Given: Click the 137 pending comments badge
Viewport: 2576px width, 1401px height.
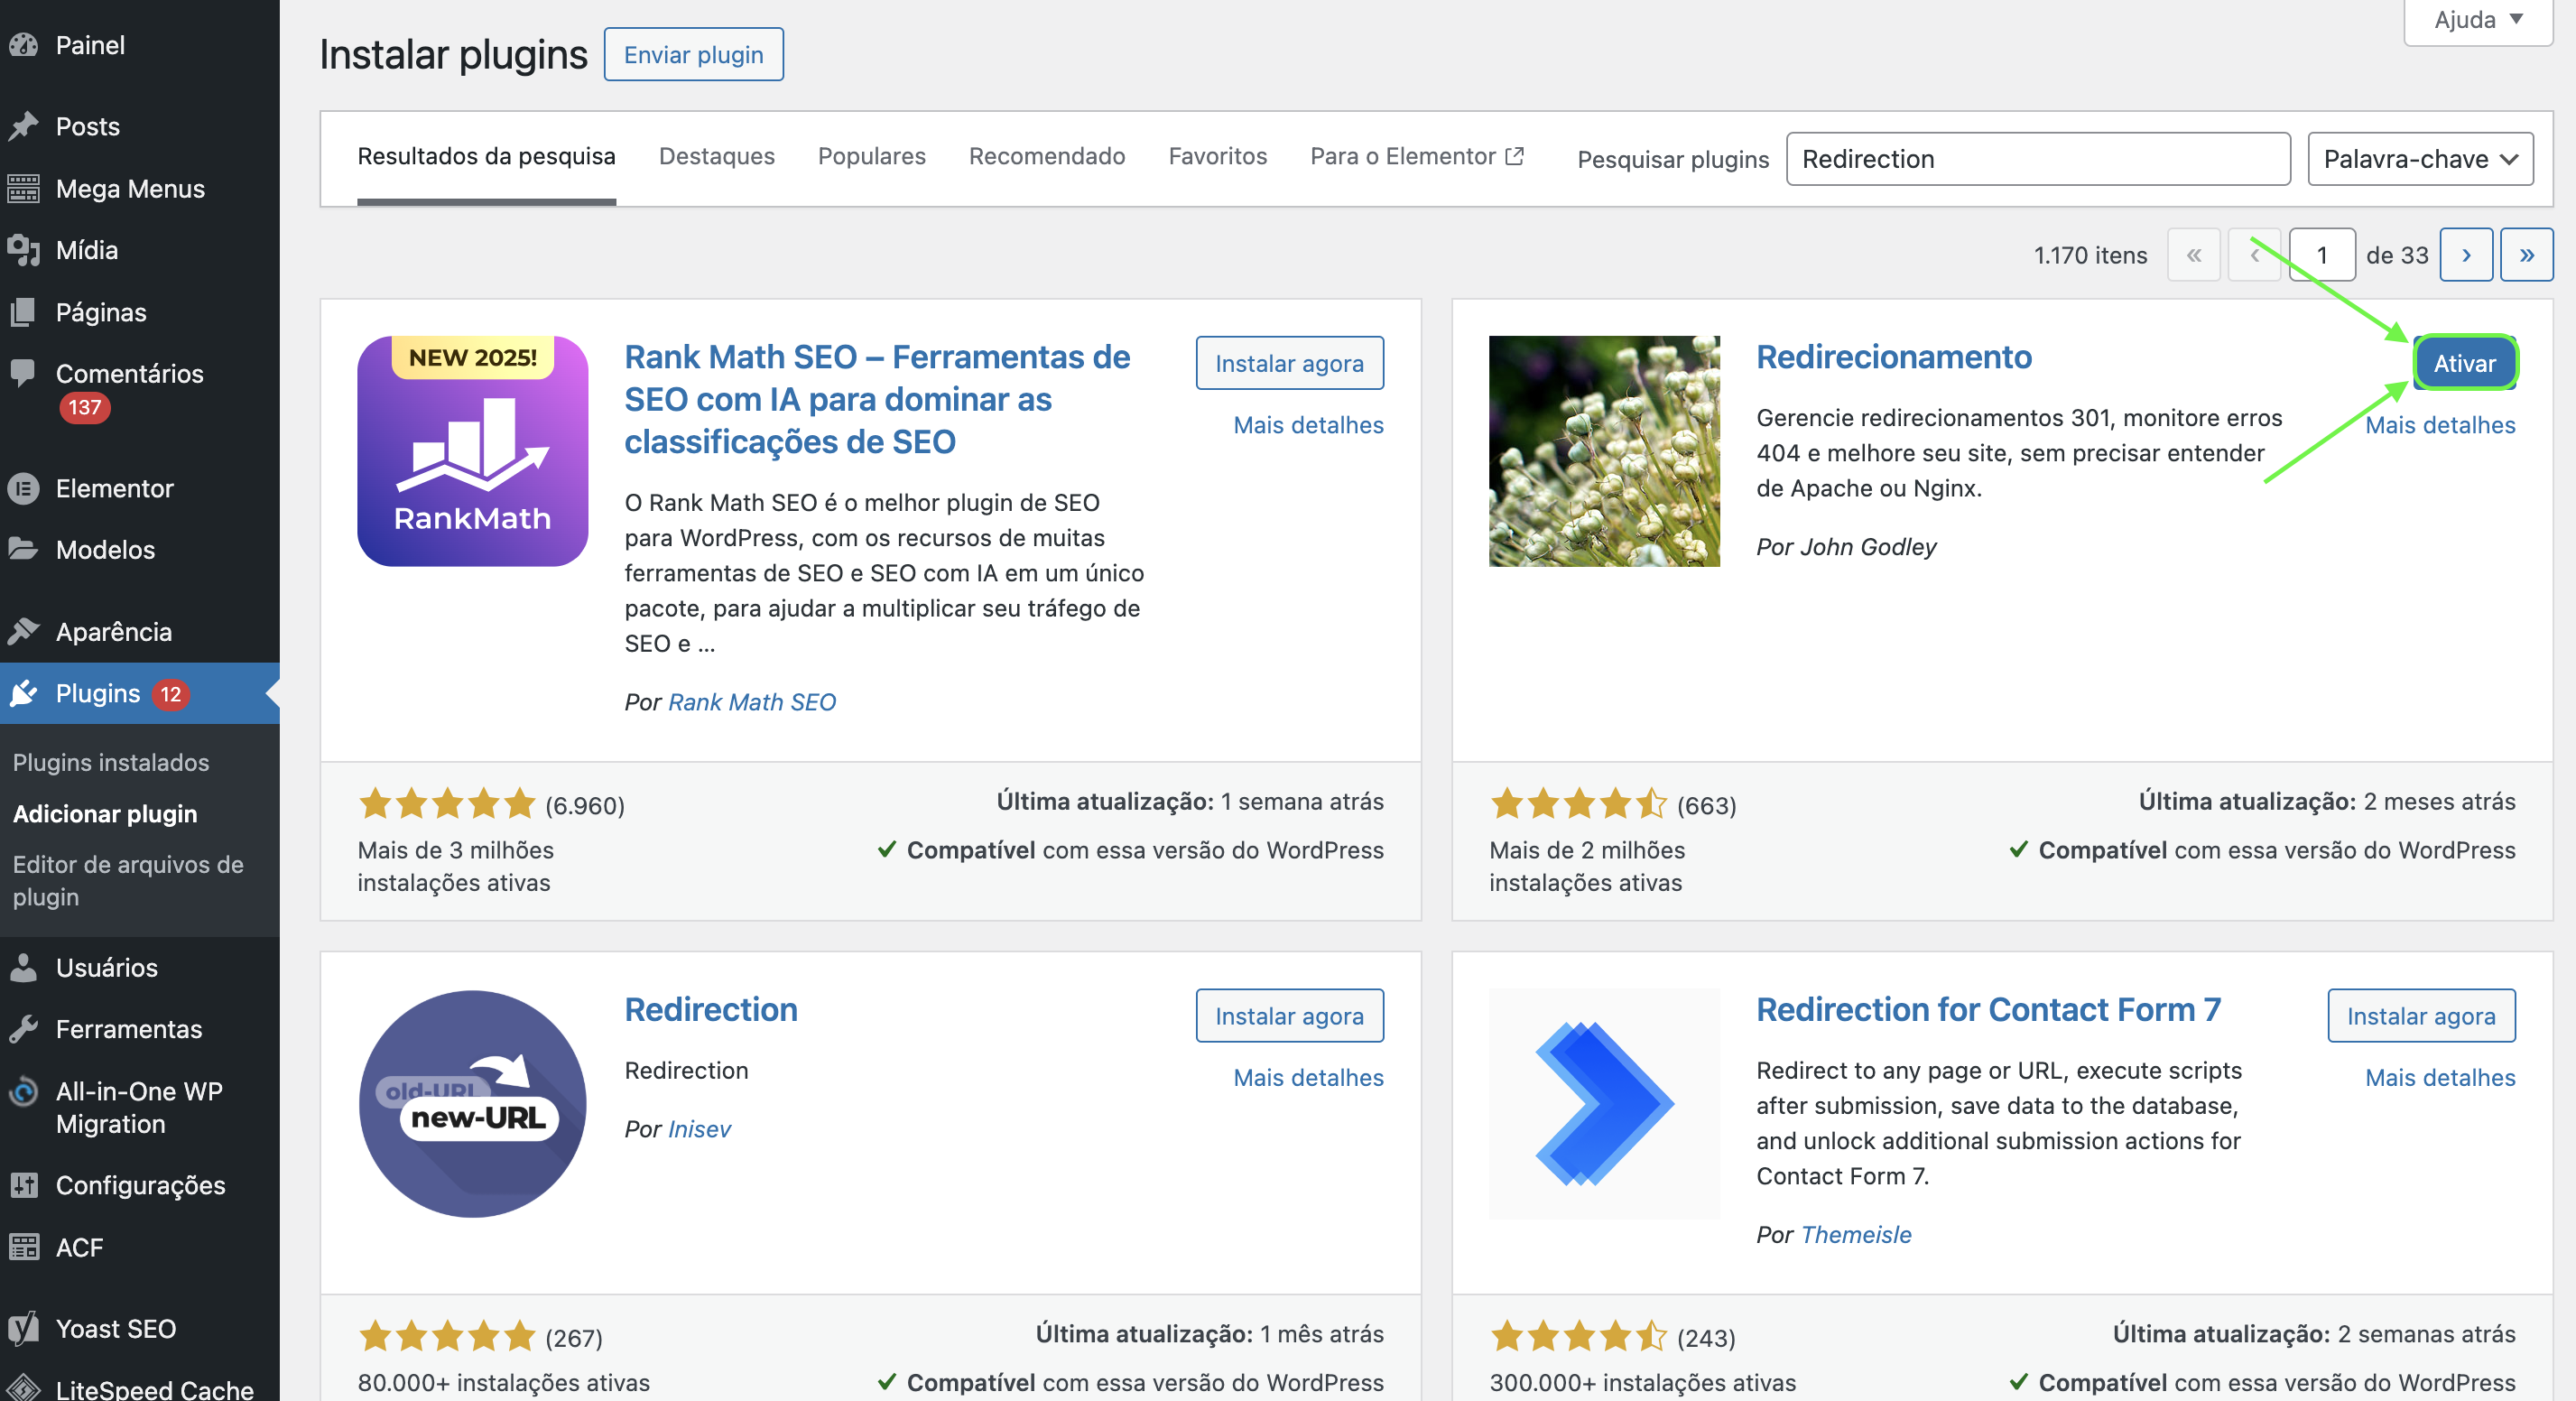Looking at the screenshot, I should (x=84, y=407).
